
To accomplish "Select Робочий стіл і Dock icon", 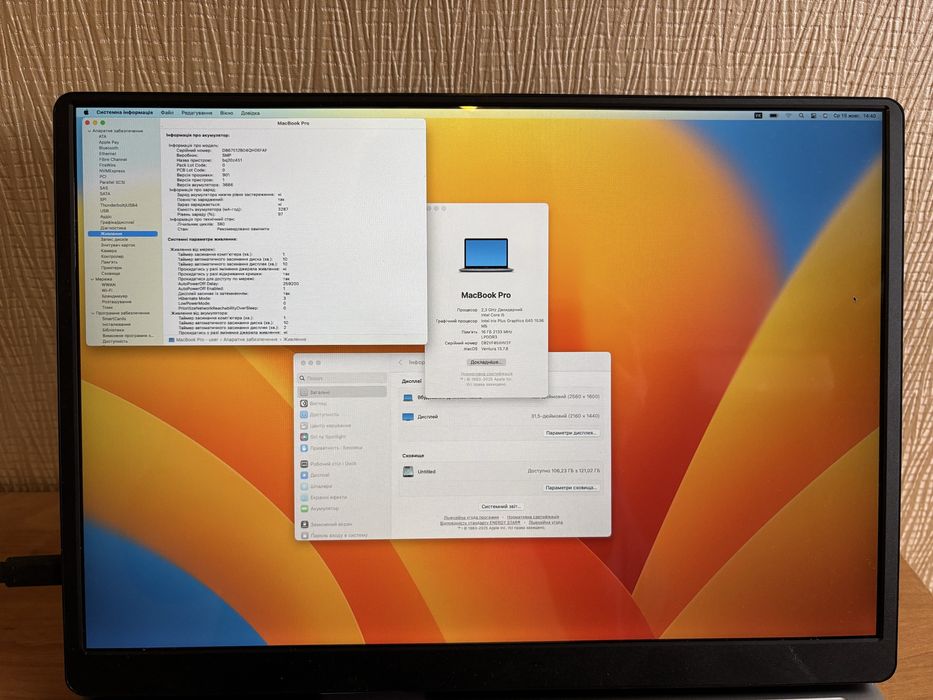I will click(x=304, y=464).
